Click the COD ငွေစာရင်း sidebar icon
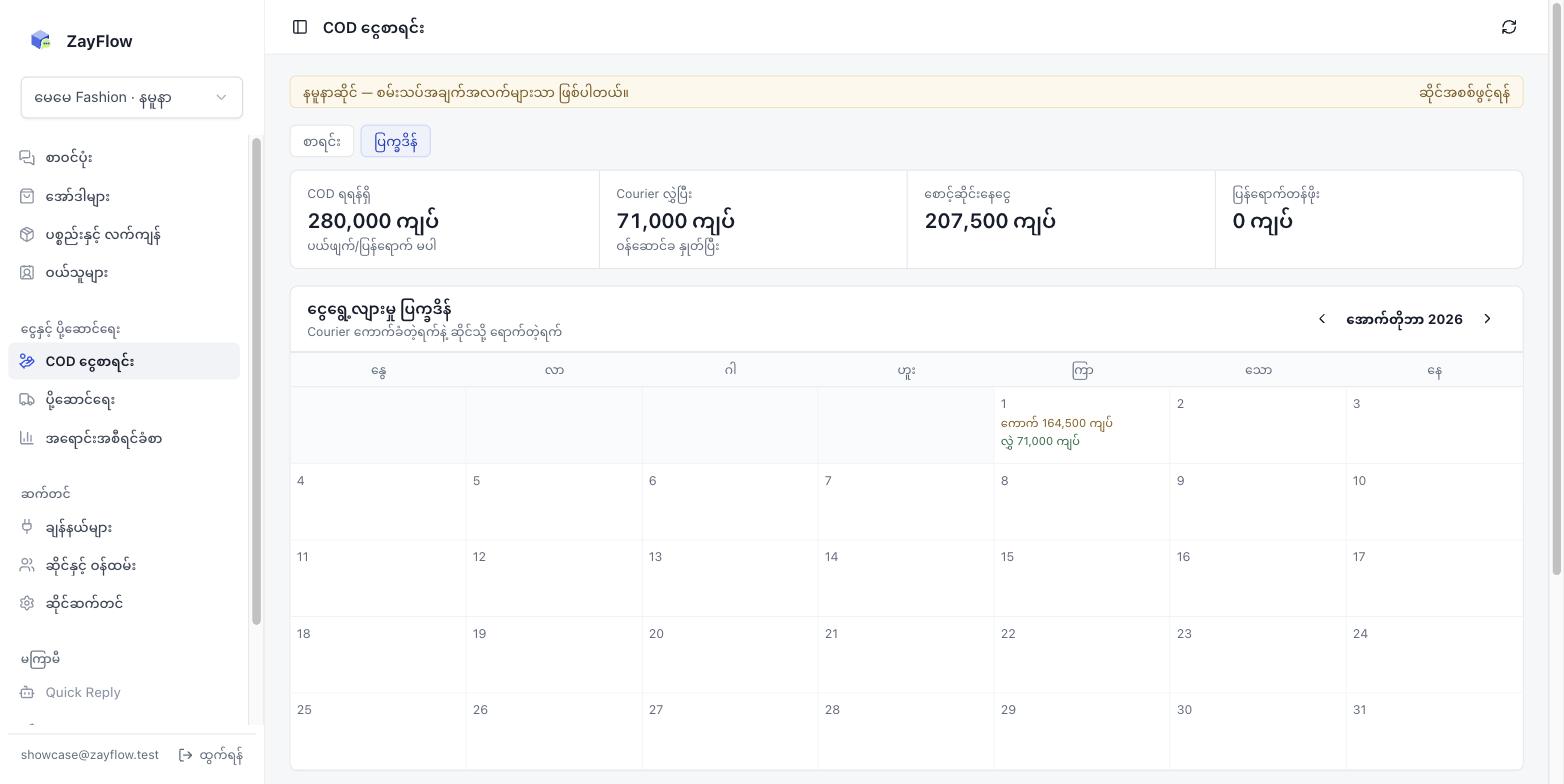 click(x=27, y=361)
